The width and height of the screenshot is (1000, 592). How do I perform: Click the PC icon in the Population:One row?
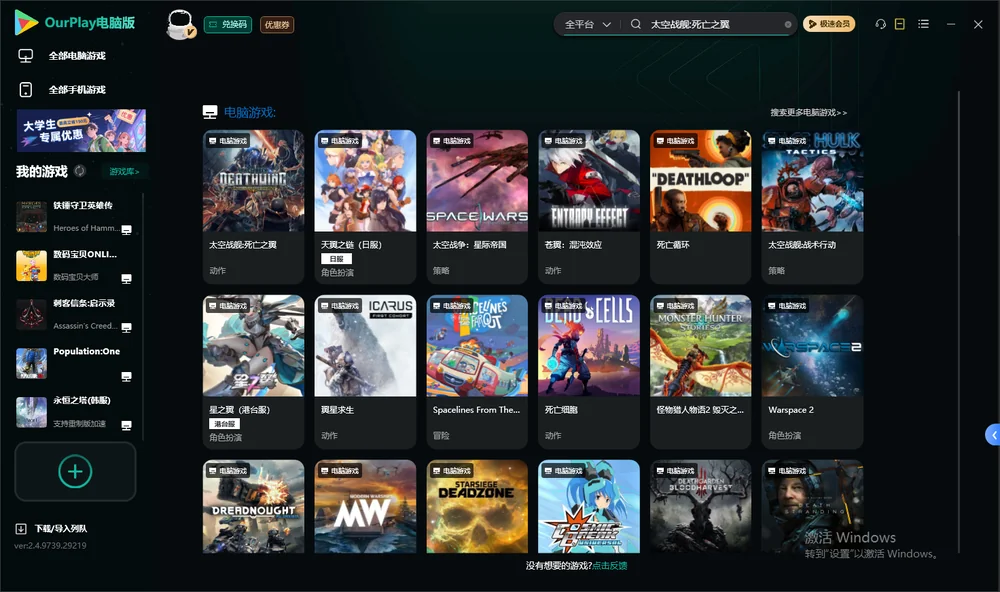pyautogui.click(x=126, y=376)
